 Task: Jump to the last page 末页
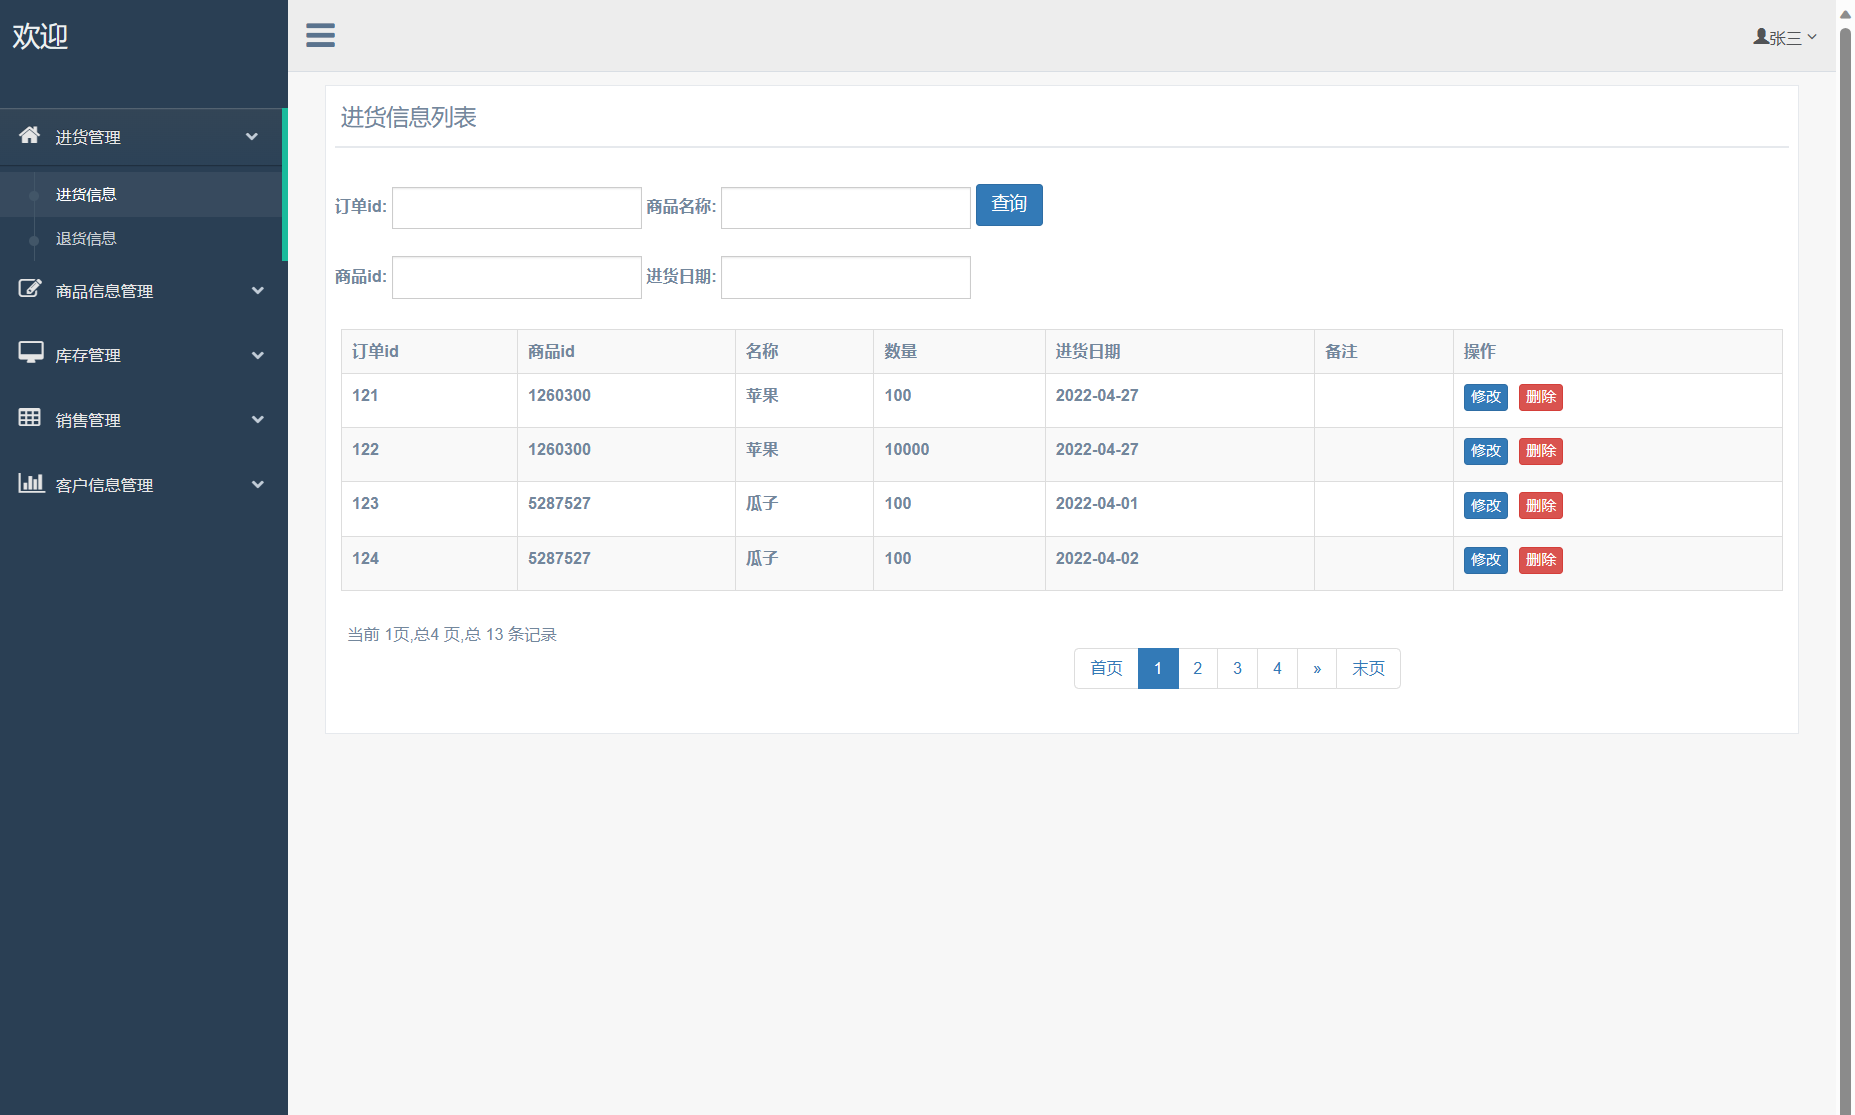point(1368,669)
